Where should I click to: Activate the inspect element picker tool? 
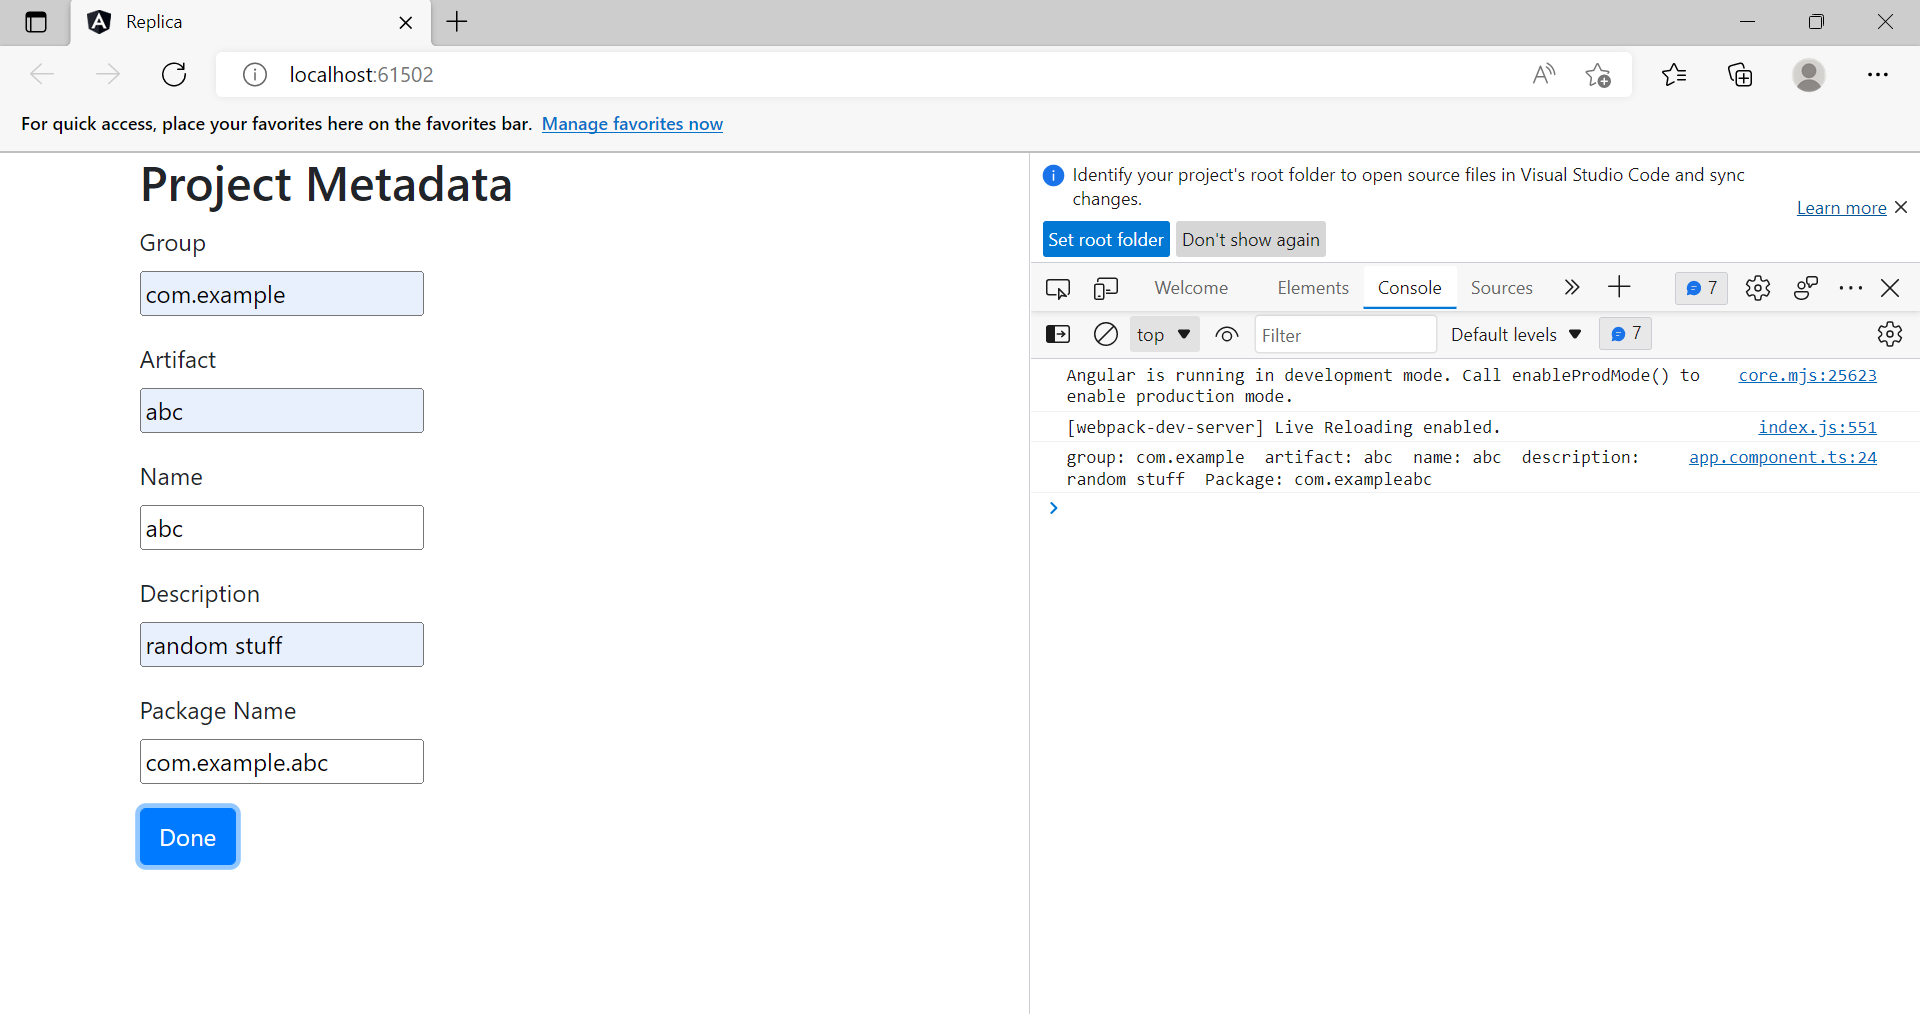tap(1058, 288)
